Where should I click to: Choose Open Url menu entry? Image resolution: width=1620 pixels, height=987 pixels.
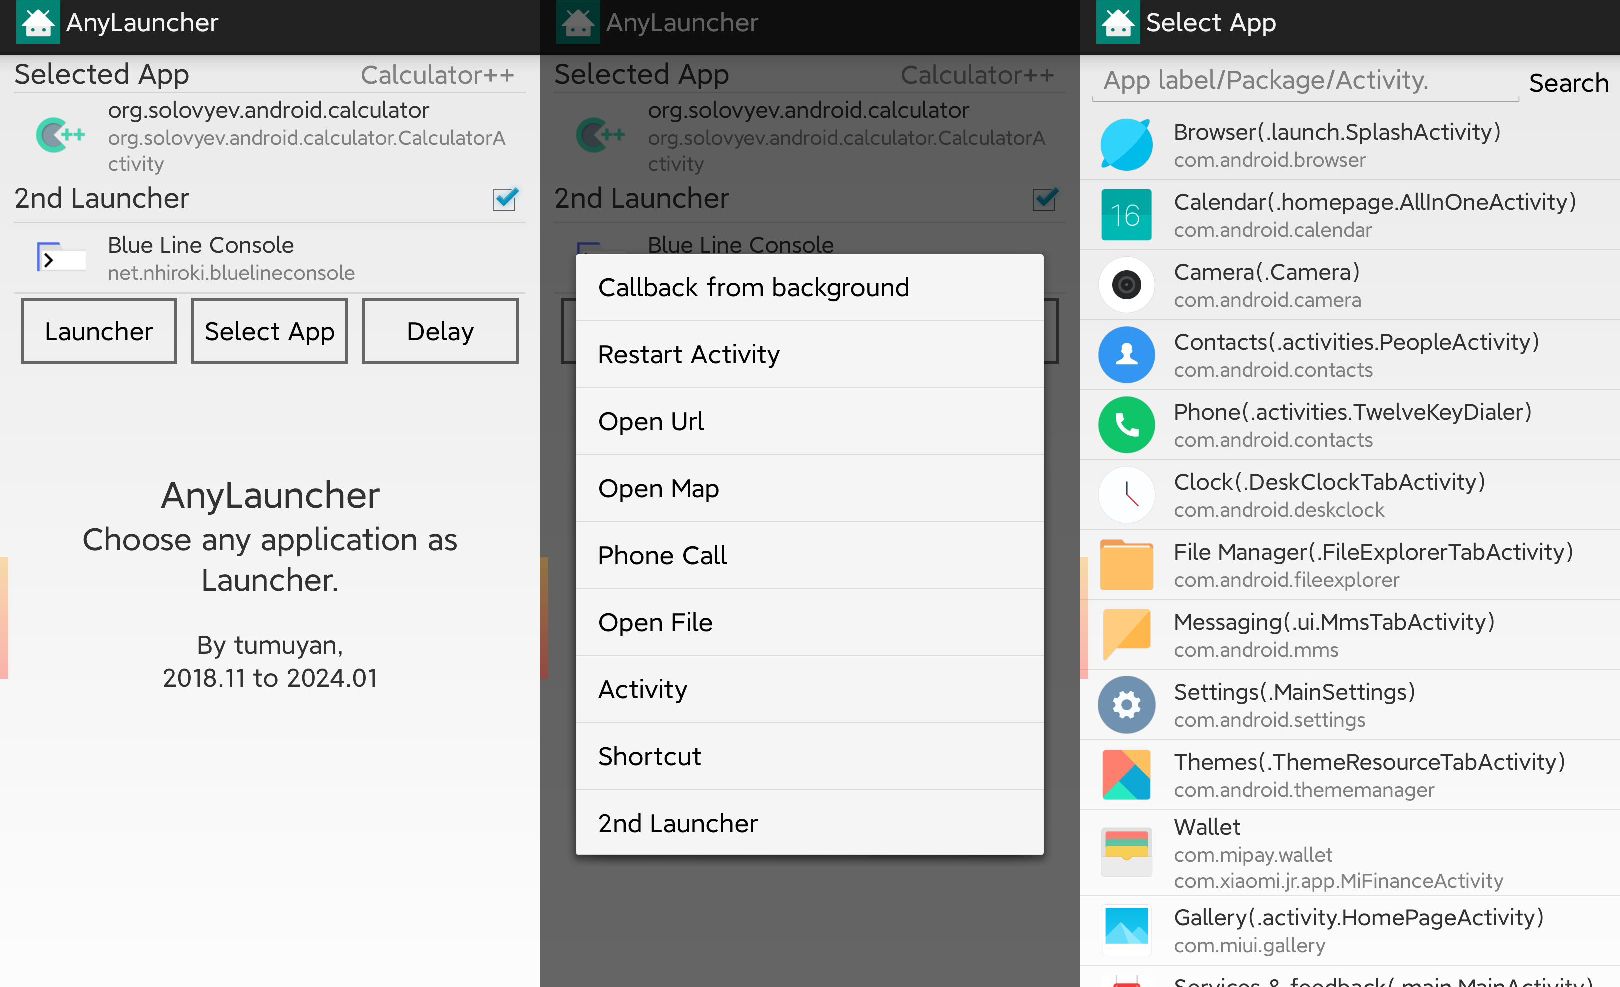tap(810, 422)
